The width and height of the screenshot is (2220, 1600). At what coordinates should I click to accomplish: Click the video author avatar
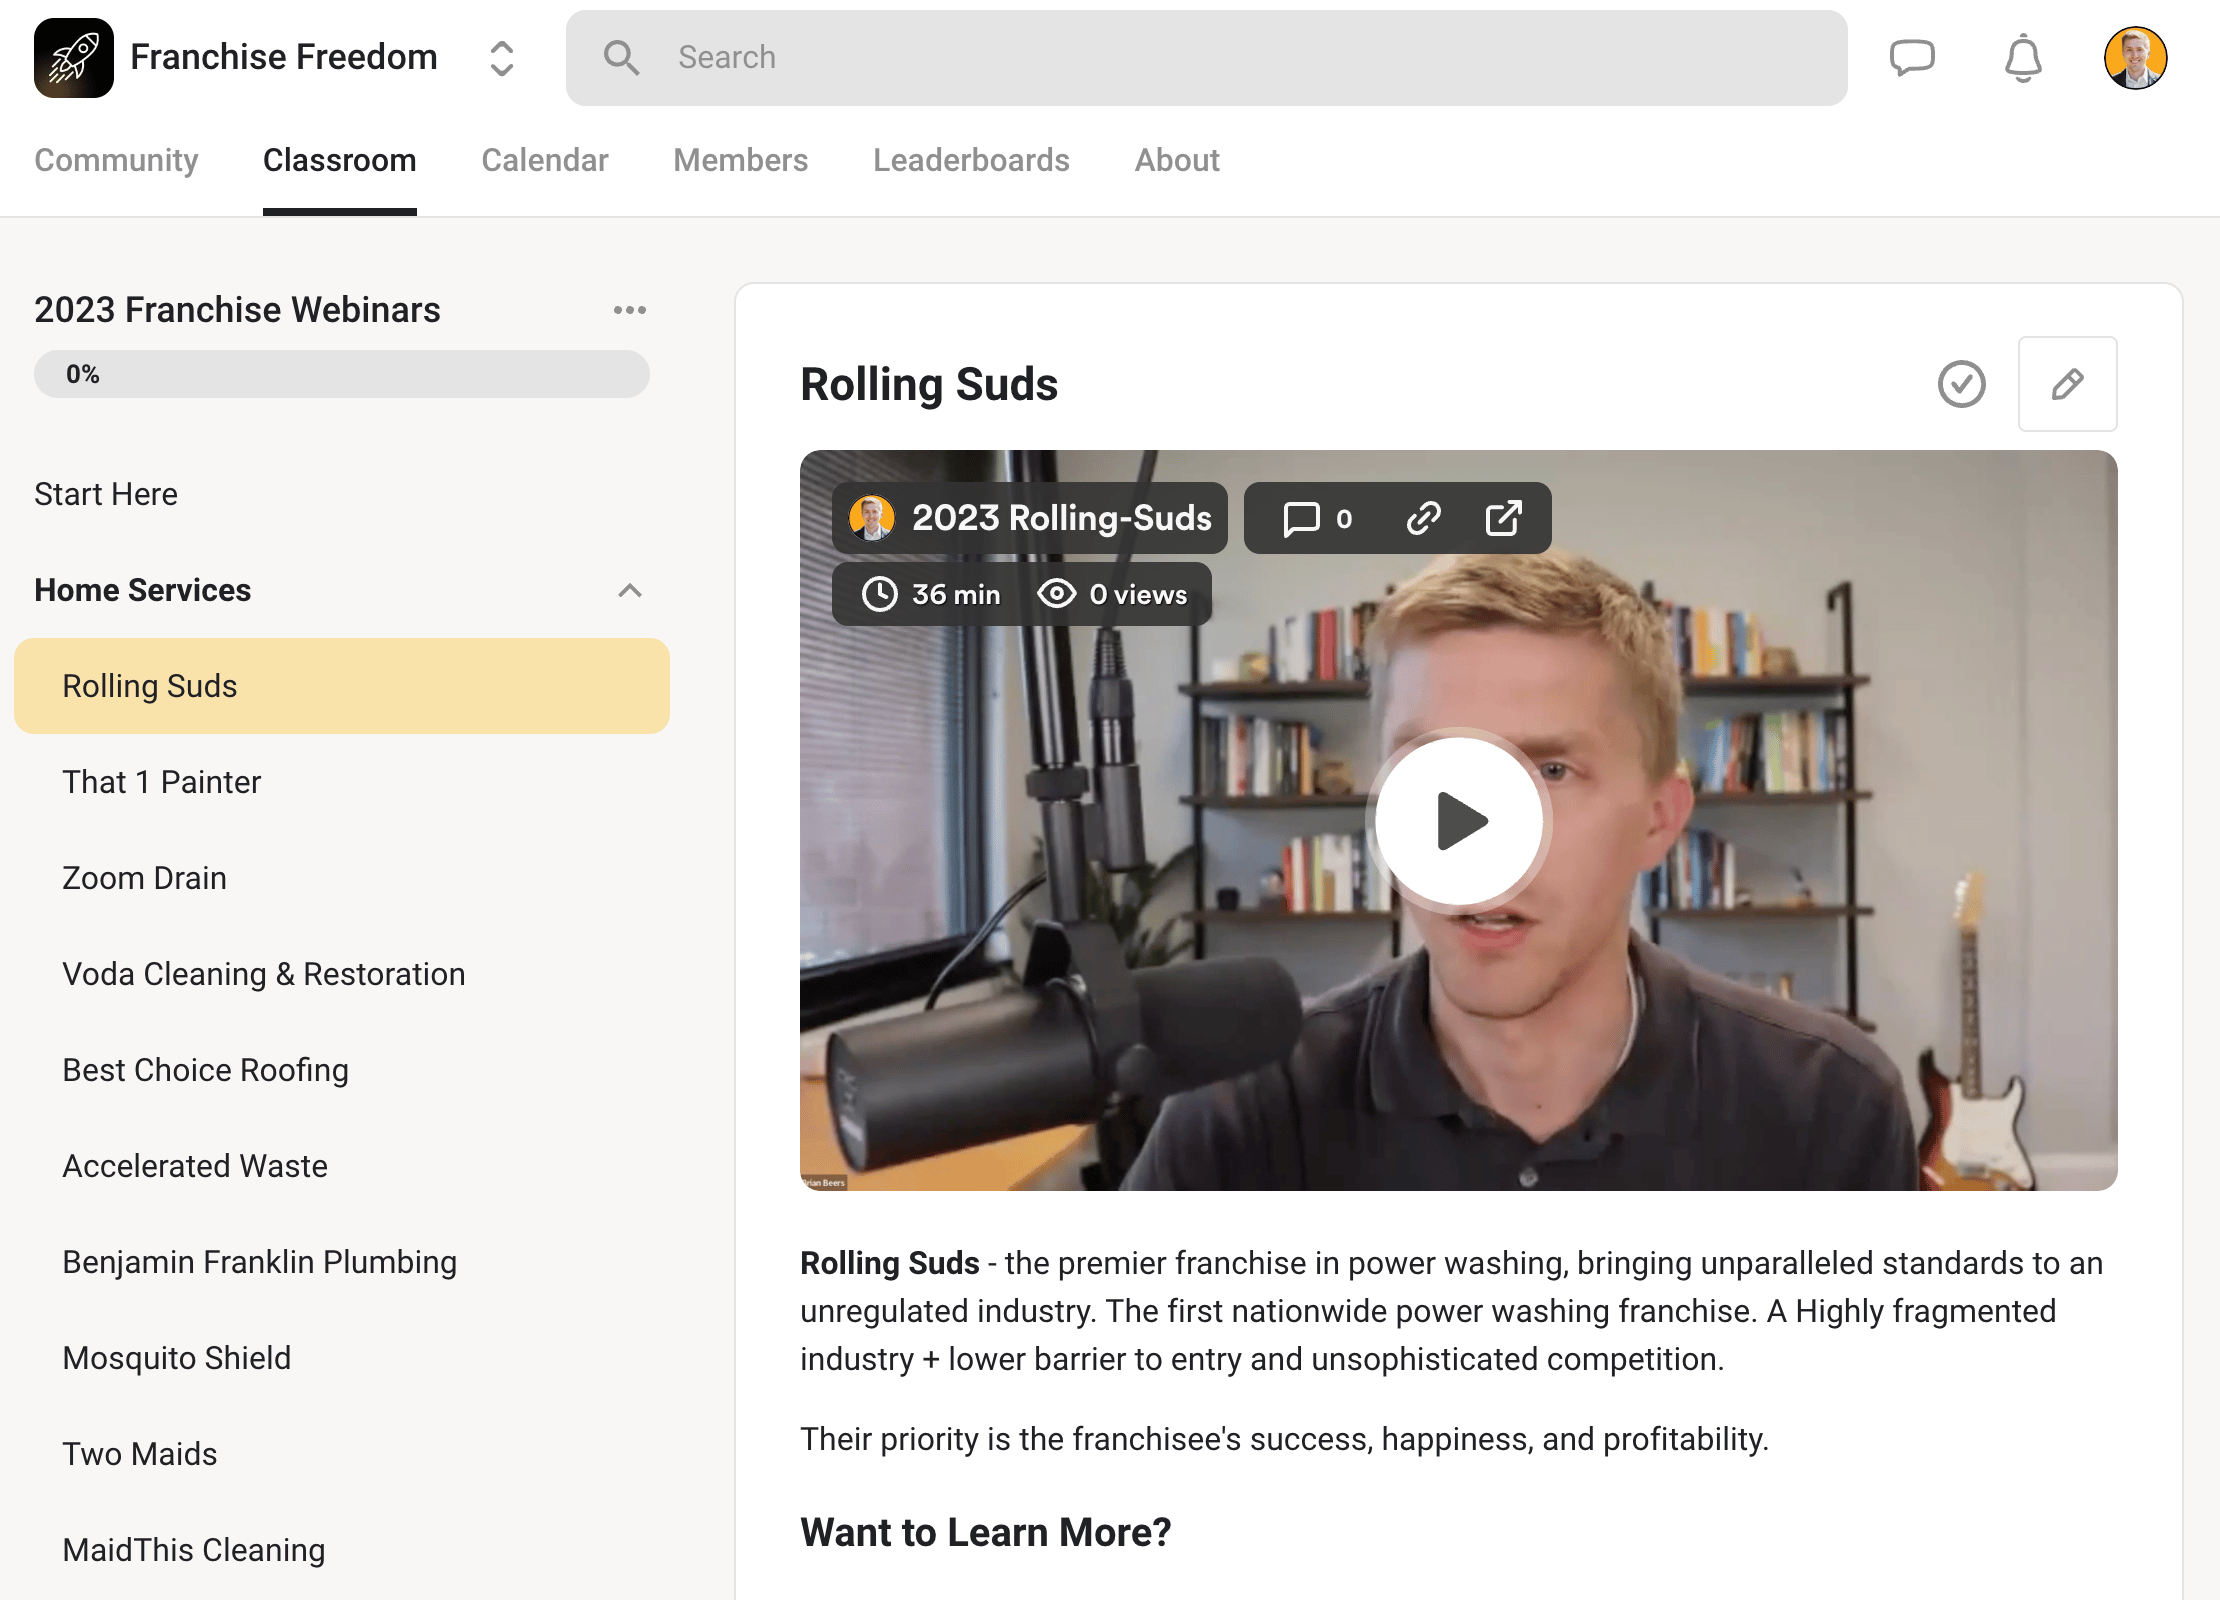pyautogui.click(x=871, y=518)
